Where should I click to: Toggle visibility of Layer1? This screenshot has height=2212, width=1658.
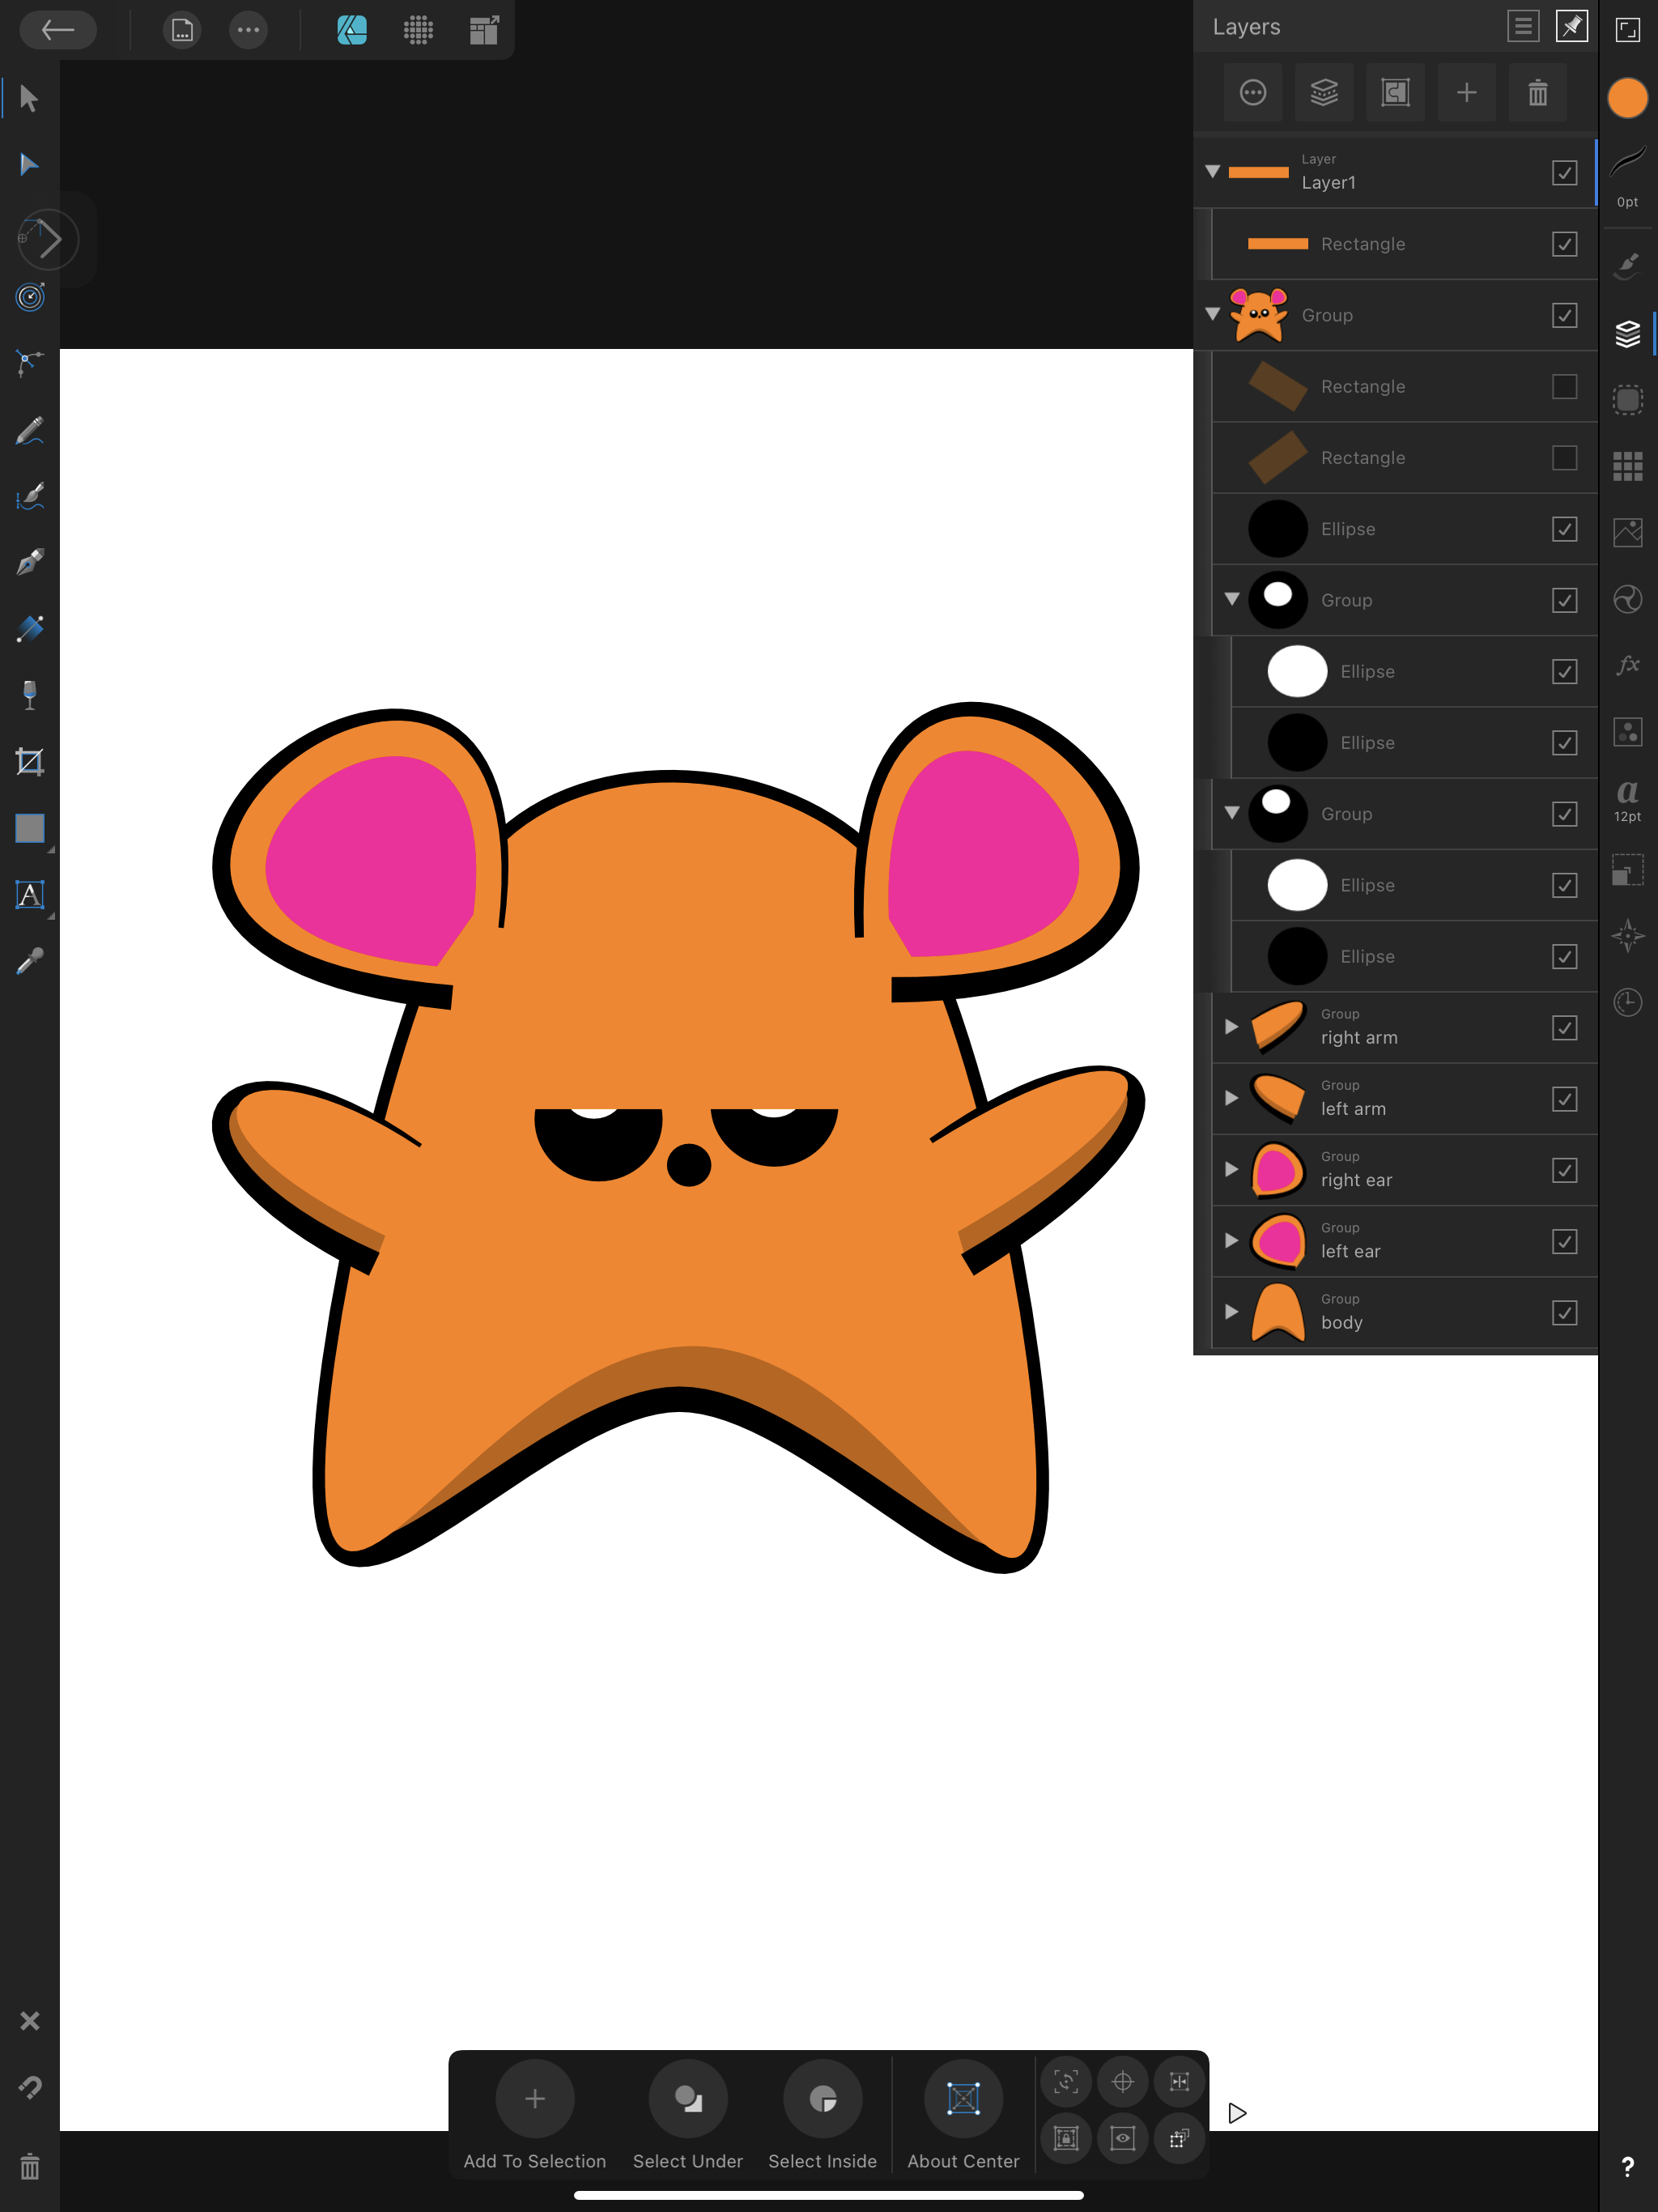(x=1564, y=173)
